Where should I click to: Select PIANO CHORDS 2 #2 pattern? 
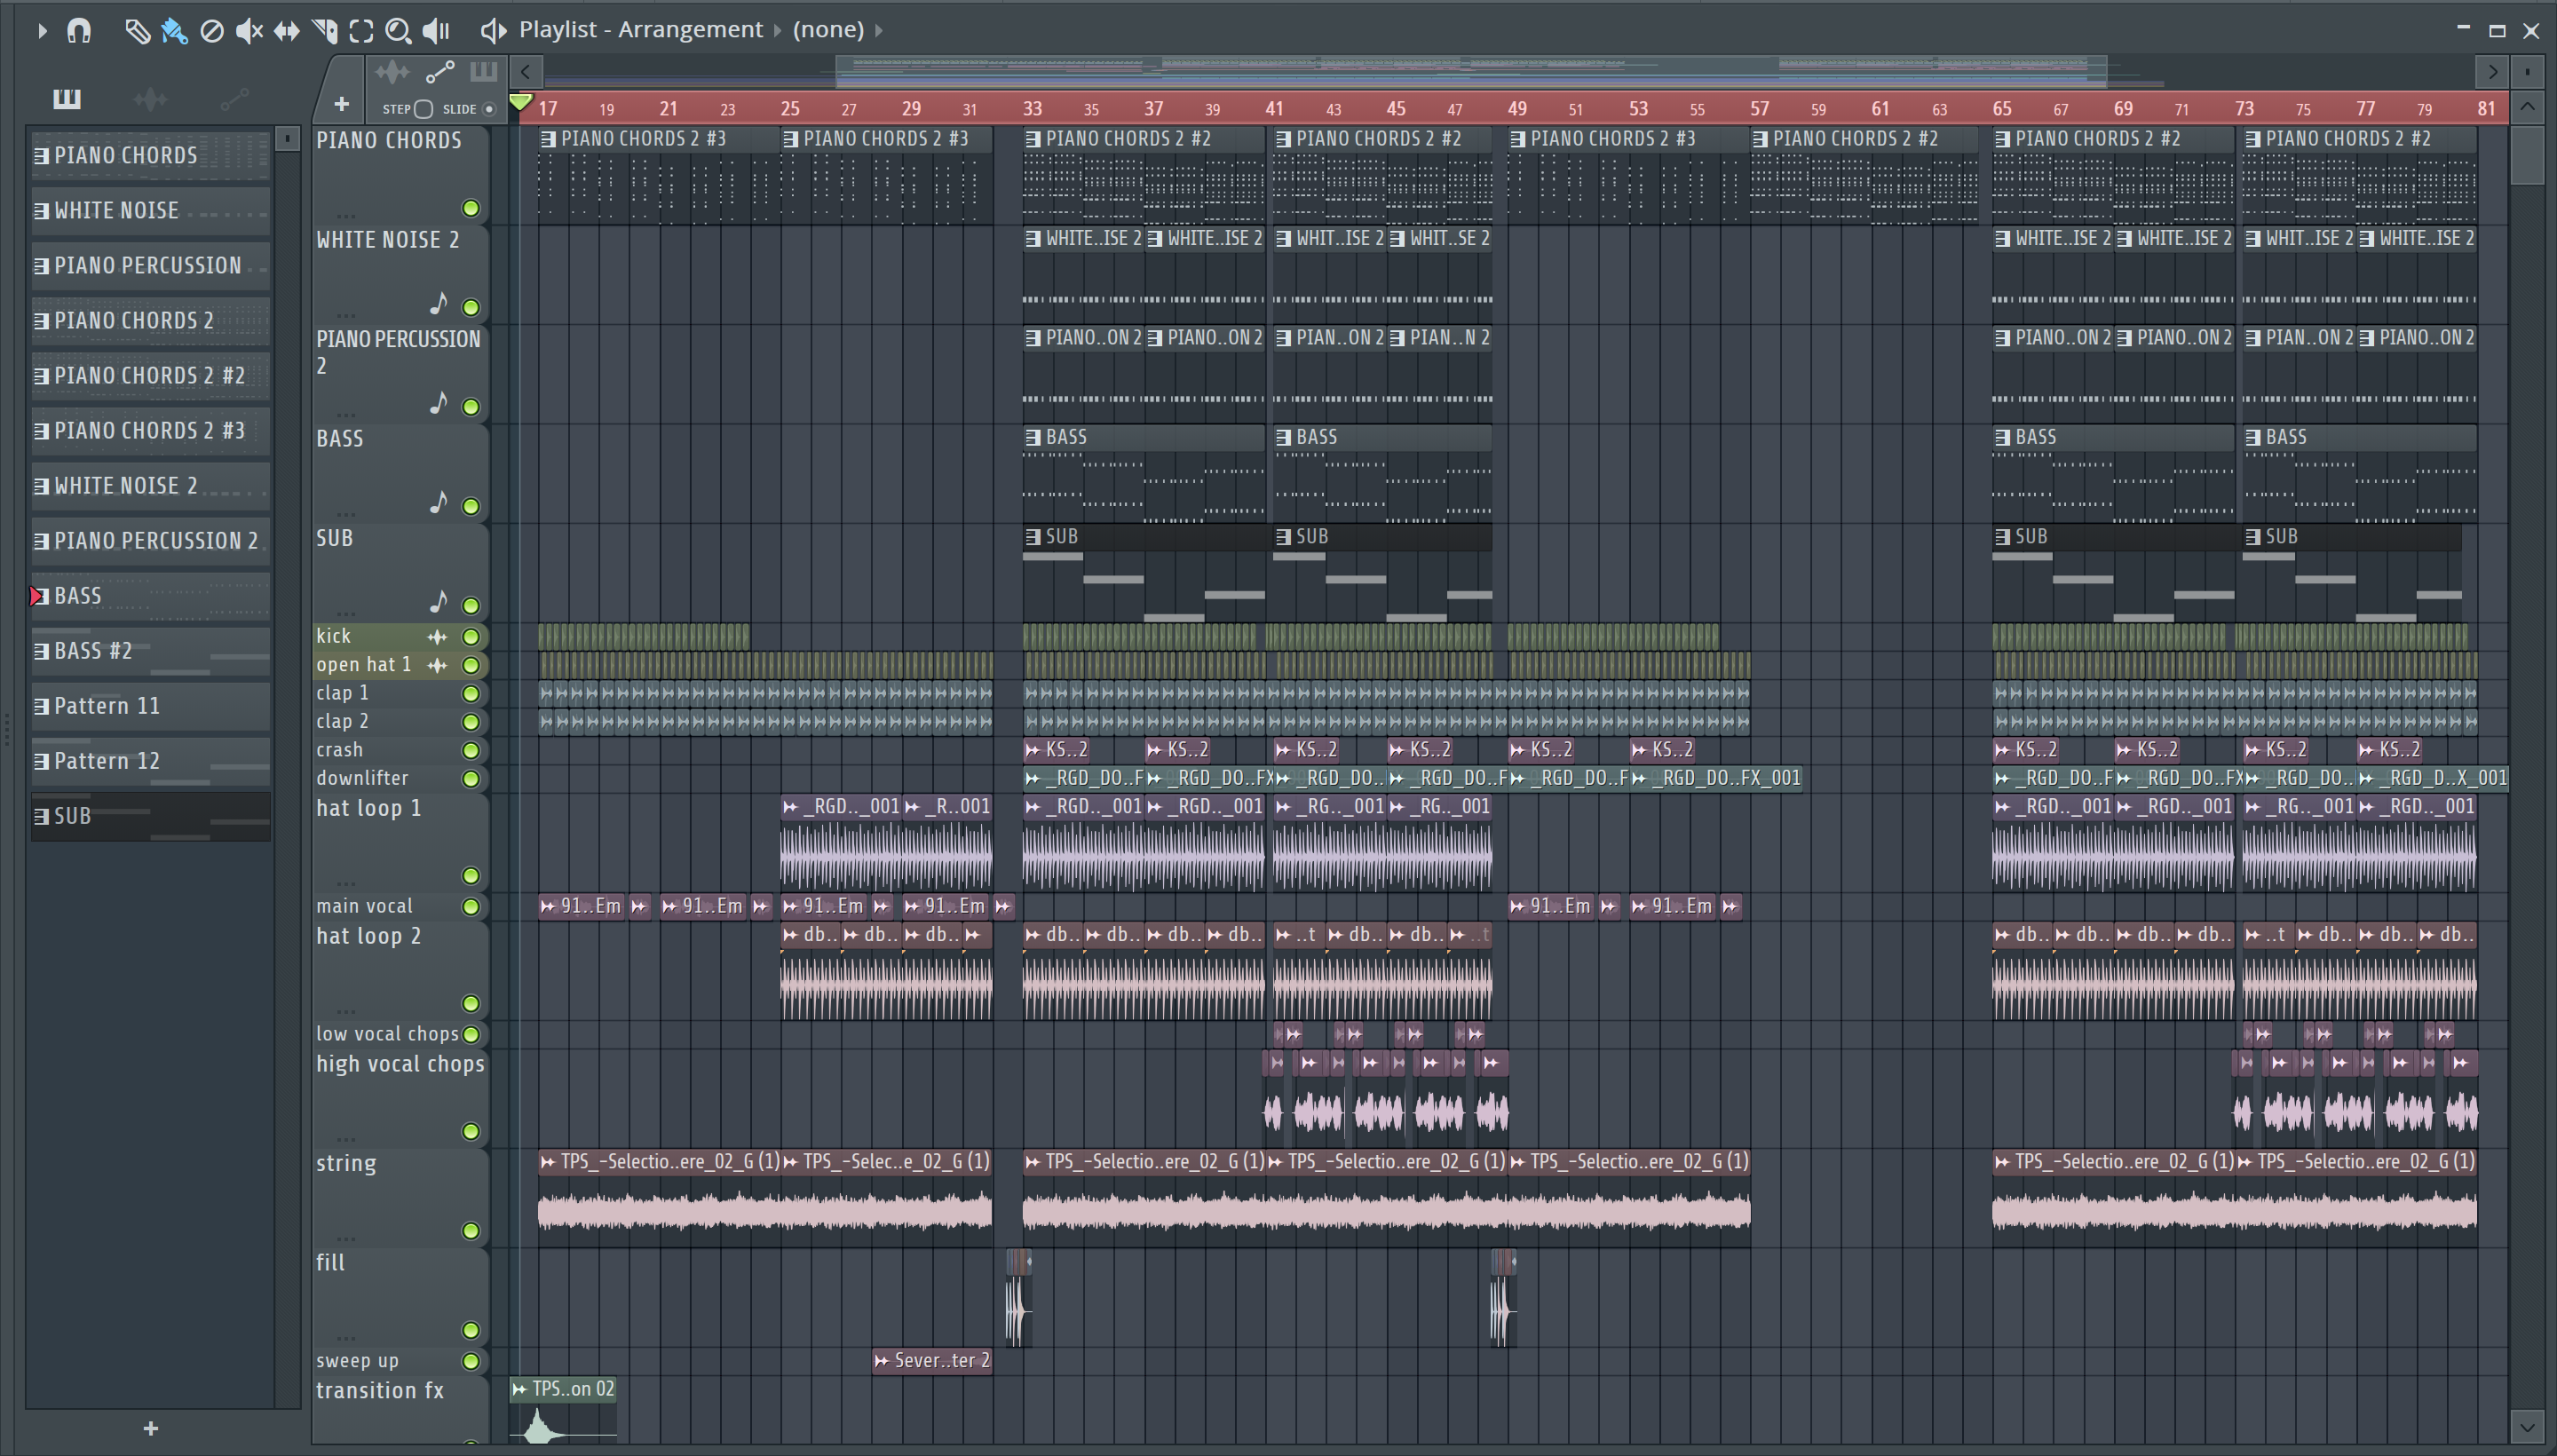150,375
